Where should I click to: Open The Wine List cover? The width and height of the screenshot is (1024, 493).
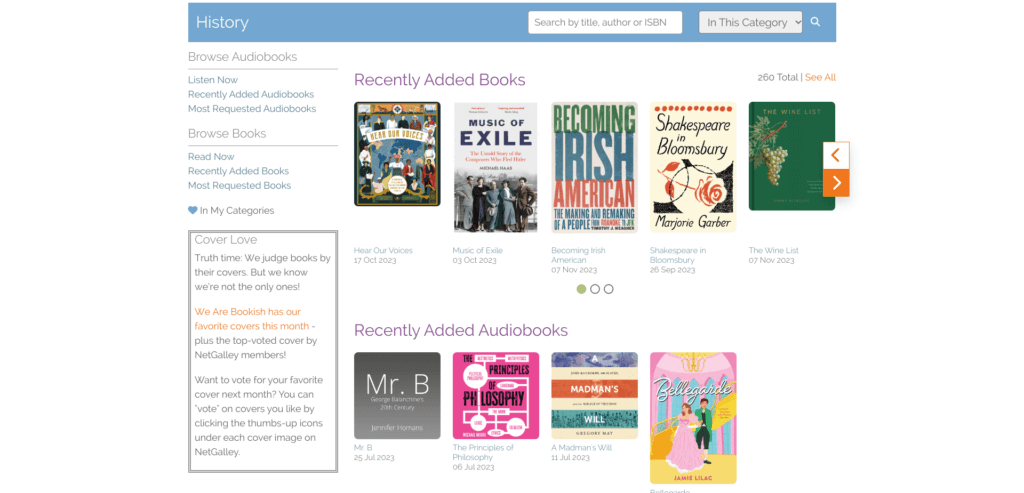792,156
